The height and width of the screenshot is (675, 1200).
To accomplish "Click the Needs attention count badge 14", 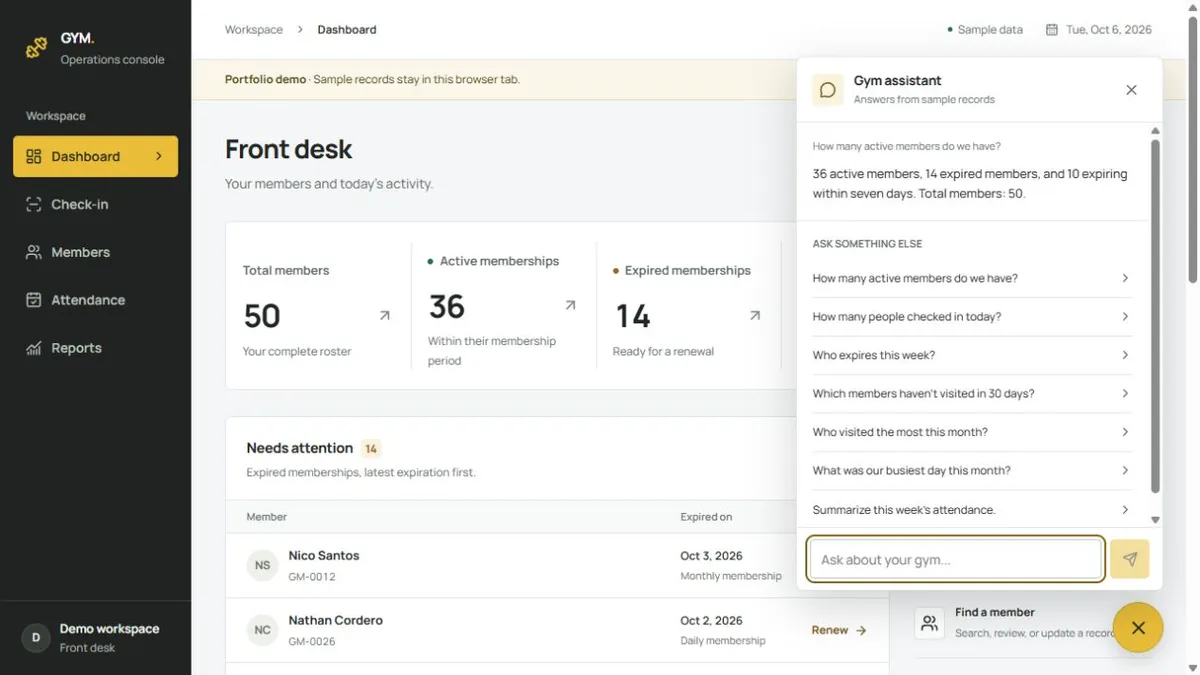I will 371,449.
